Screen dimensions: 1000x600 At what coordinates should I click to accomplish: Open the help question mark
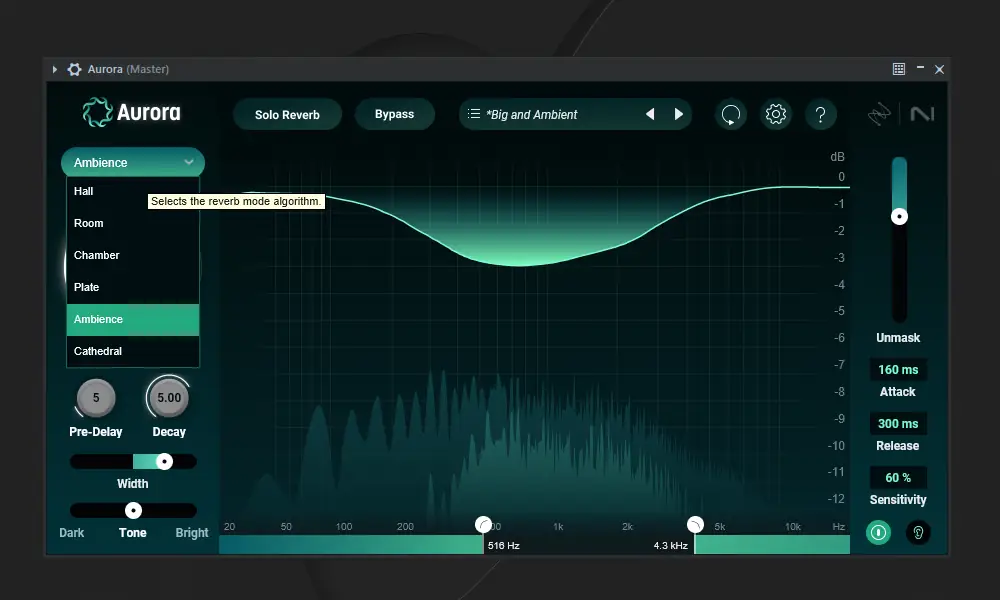click(821, 115)
